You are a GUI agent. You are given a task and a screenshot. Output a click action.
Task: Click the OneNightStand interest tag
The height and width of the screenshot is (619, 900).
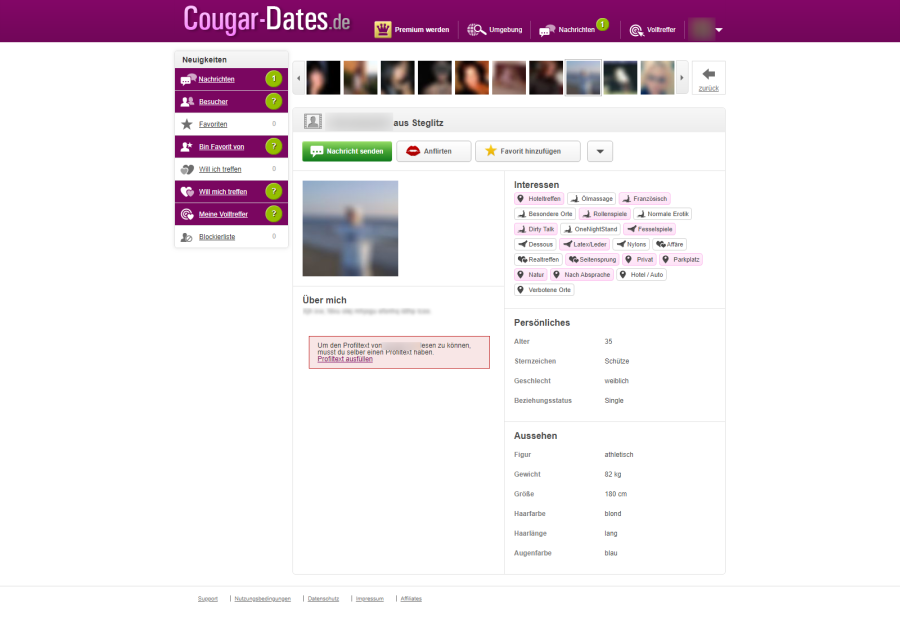click(x=591, y=229)
